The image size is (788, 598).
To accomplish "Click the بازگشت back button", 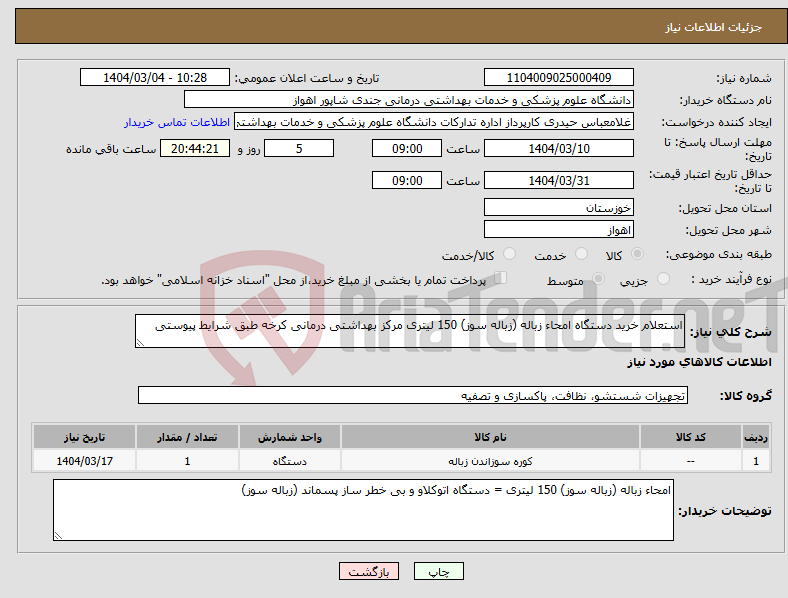I will point(369,571).
